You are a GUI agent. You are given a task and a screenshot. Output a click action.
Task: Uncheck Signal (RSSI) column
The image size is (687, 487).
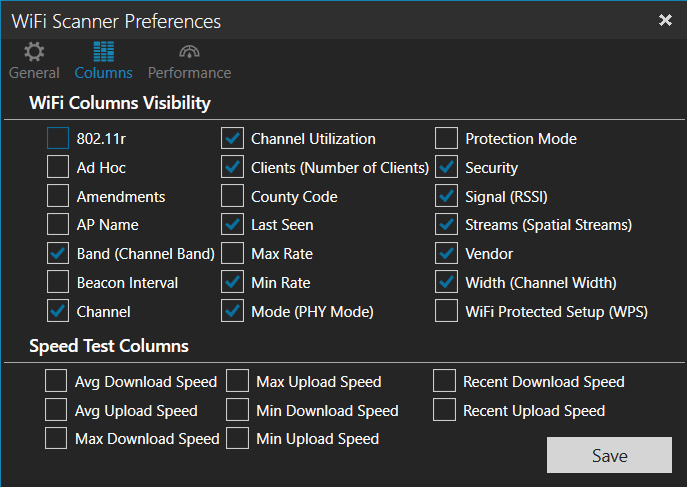446,196
